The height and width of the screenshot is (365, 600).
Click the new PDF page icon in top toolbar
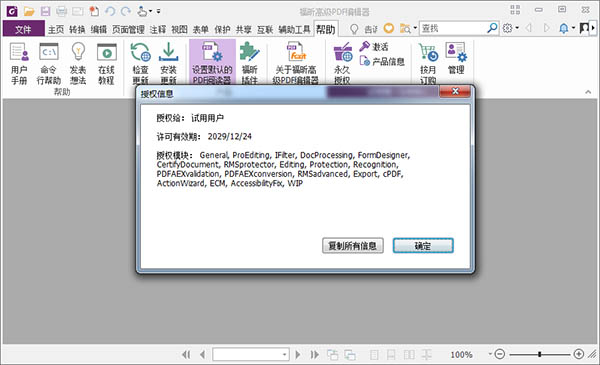click(x=94, y=11)
